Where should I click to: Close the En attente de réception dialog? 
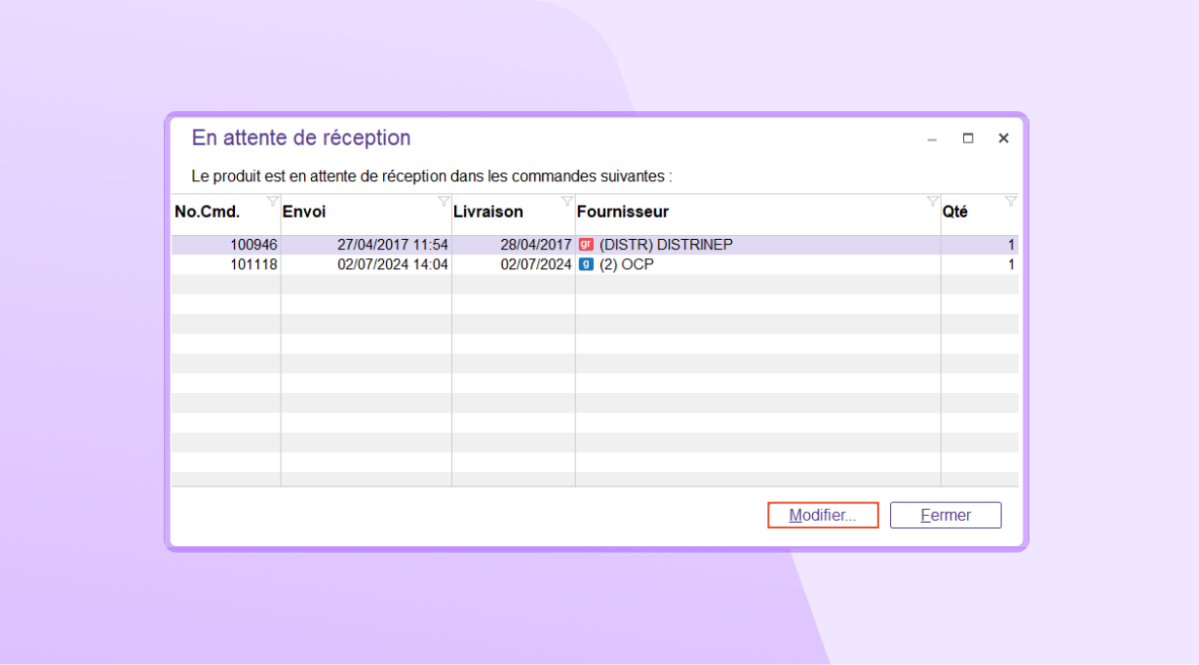coord(1003,139)
